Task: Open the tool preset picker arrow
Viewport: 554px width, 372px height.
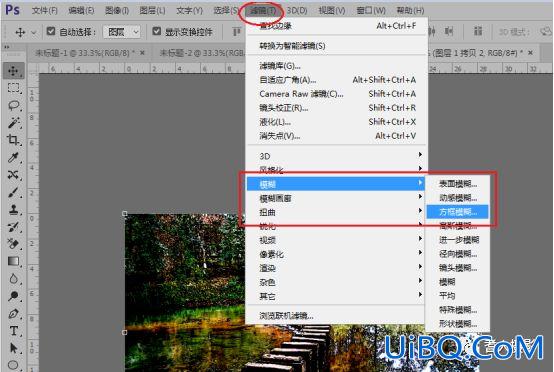Action: (34, 33)
